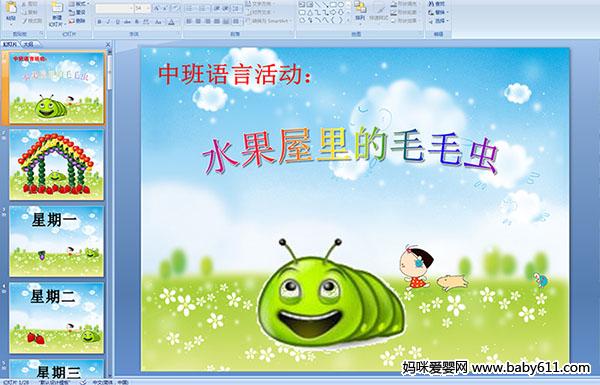
Task: Toggle Italic text formatting
Action: 108,22
